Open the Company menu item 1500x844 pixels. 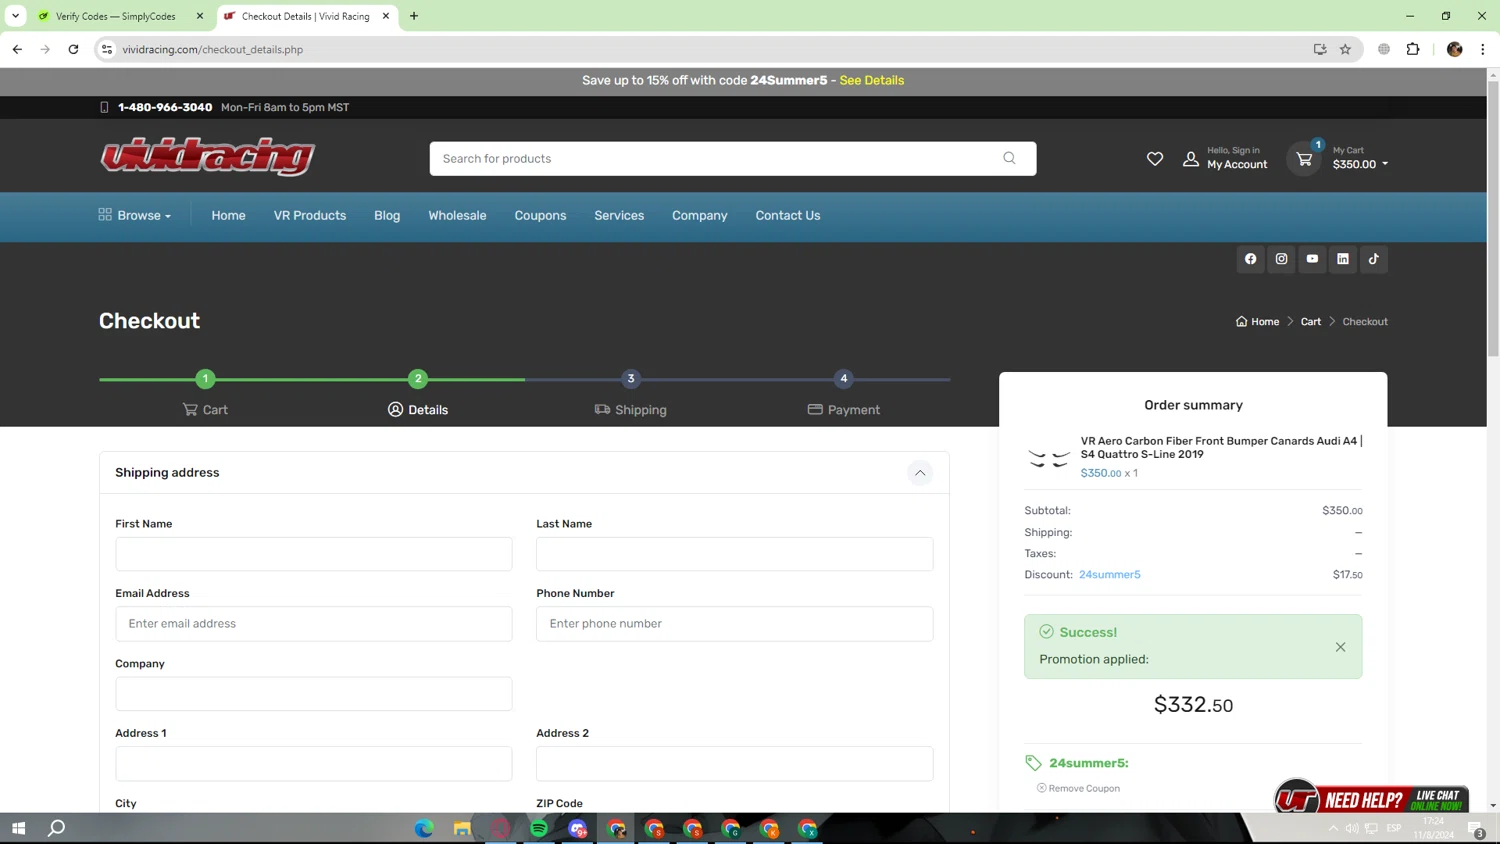(700, 215)
